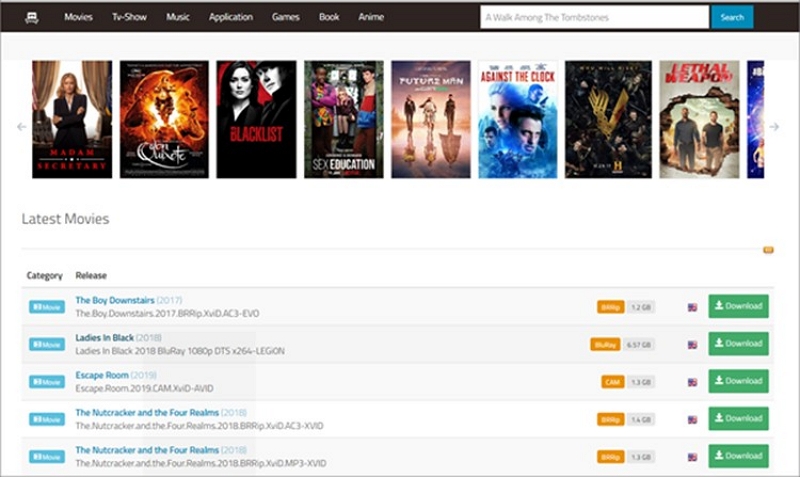The width and height of the screenshot is (800, 477).
Task: Open Future Man poster
Action: coord(431,119)
